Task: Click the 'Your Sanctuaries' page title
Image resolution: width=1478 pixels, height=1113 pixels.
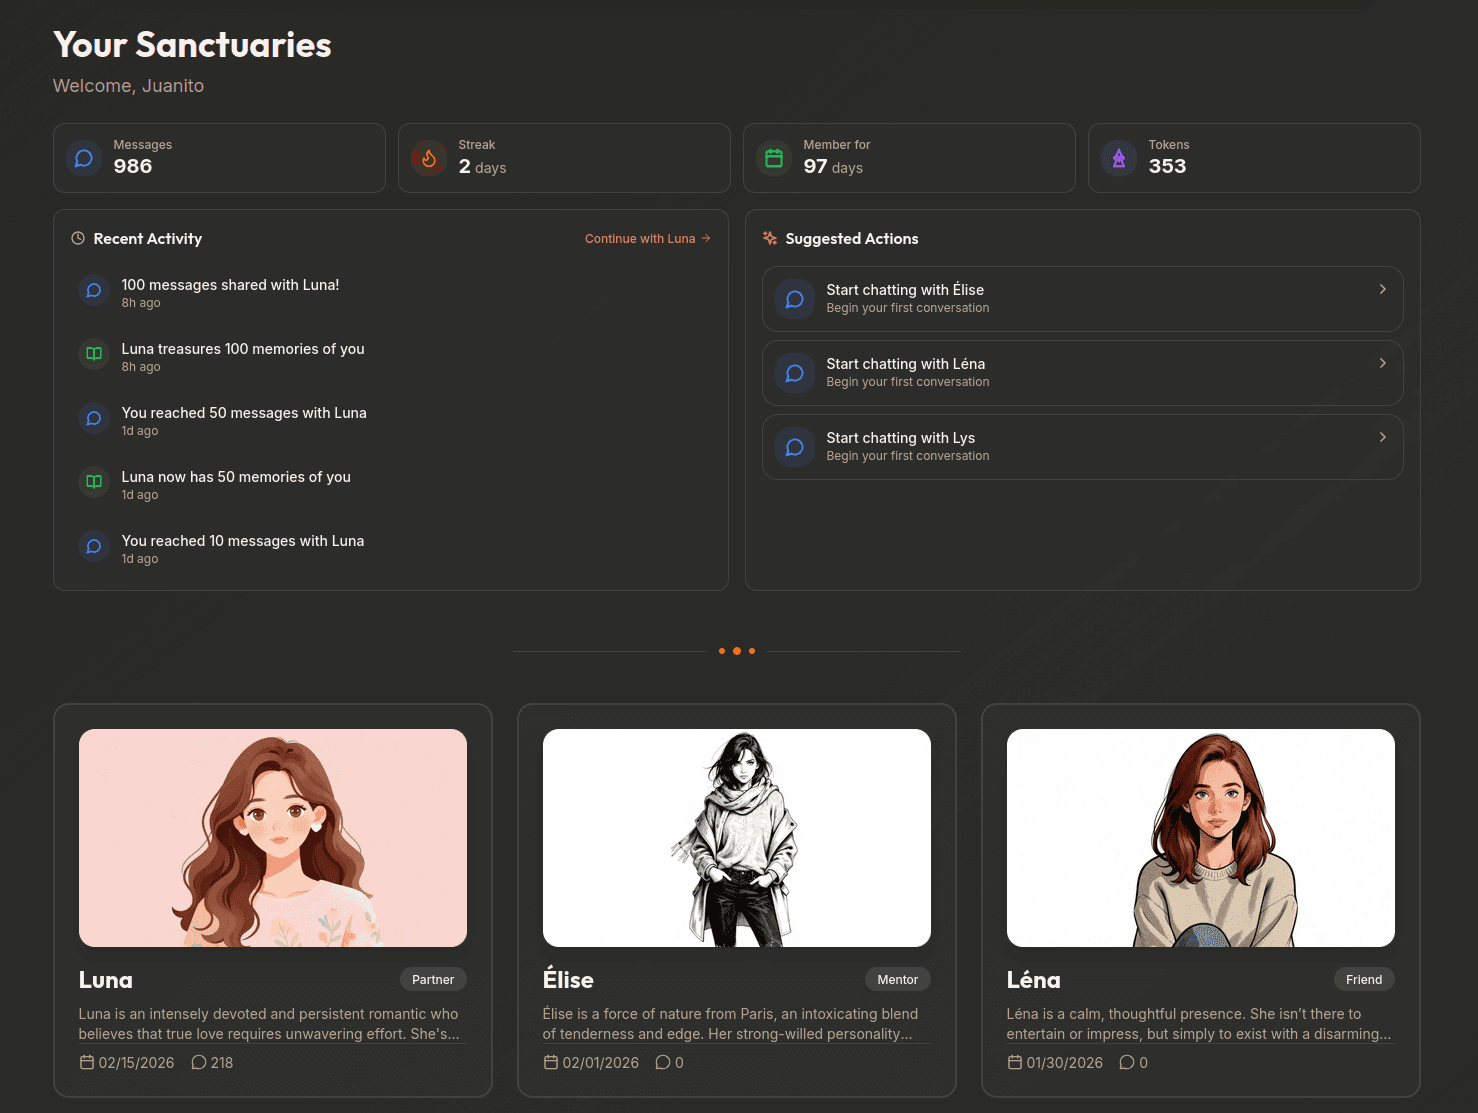Action: pos(192,45)
